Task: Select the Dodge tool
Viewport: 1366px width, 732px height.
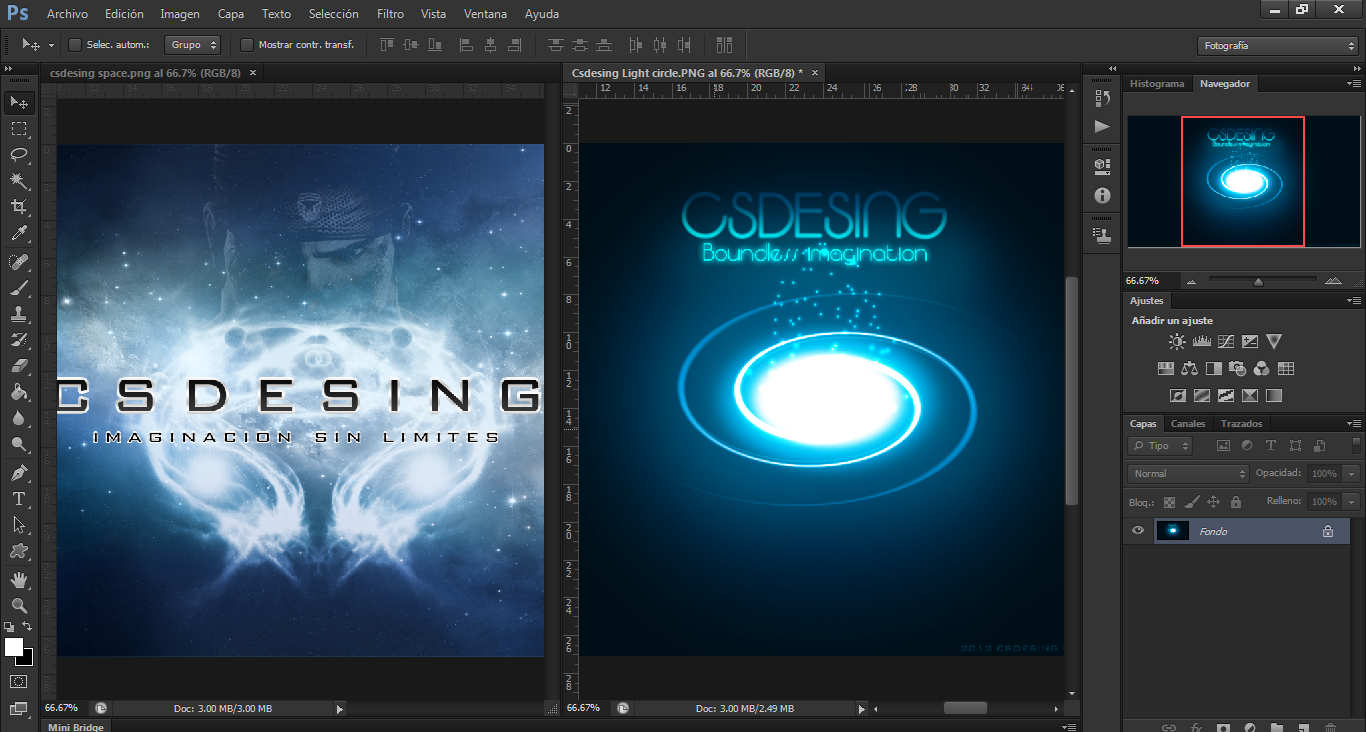Action: coord(19,444)
